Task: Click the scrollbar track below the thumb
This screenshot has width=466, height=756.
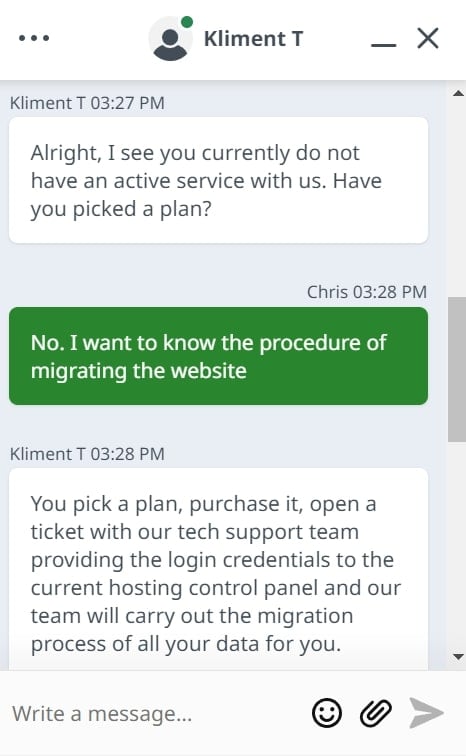Action: [x=456, y=545]
